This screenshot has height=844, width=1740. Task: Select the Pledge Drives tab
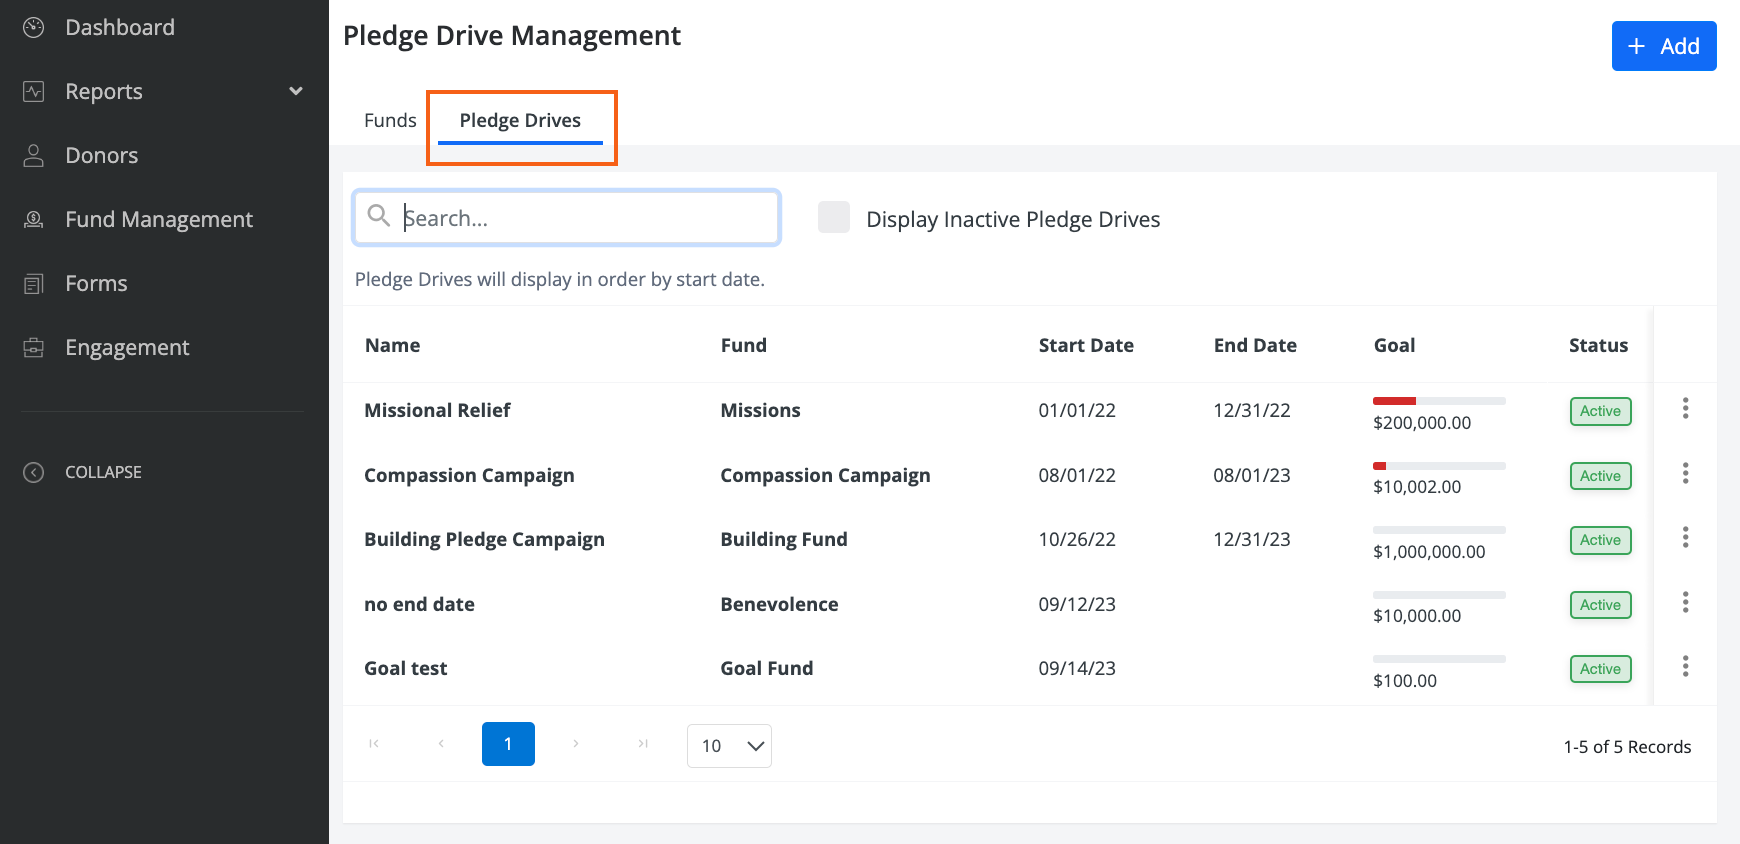point(520,121)
